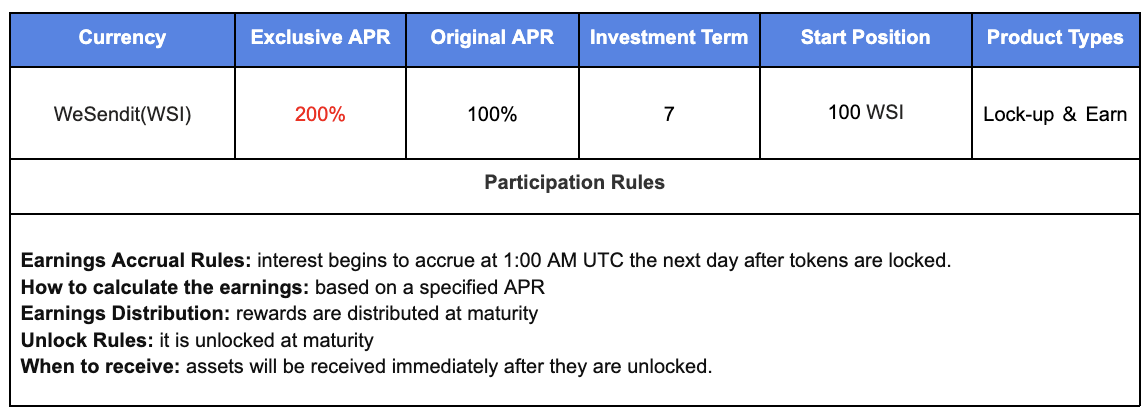The image size is (1148, 416).
Task: Click the WeSendit(WSI) currency cell
Action: 122,114
